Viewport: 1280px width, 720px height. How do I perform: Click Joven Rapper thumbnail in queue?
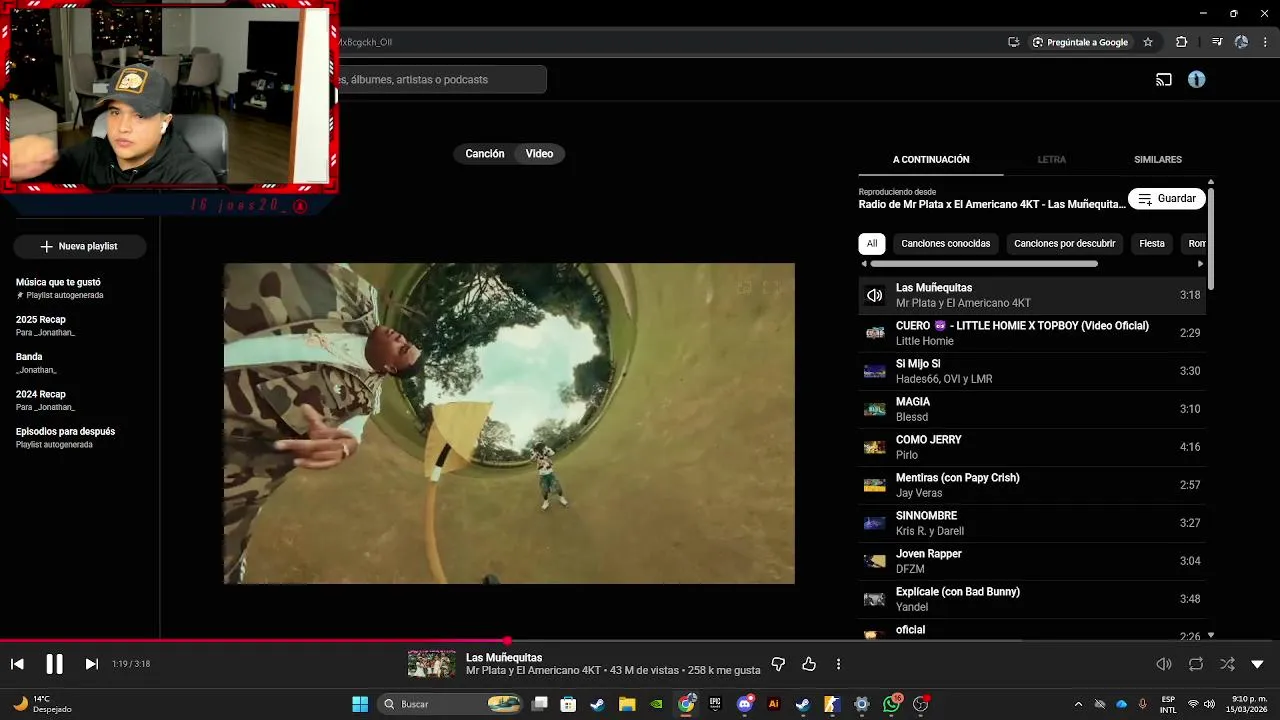click(x=875, y=561)
